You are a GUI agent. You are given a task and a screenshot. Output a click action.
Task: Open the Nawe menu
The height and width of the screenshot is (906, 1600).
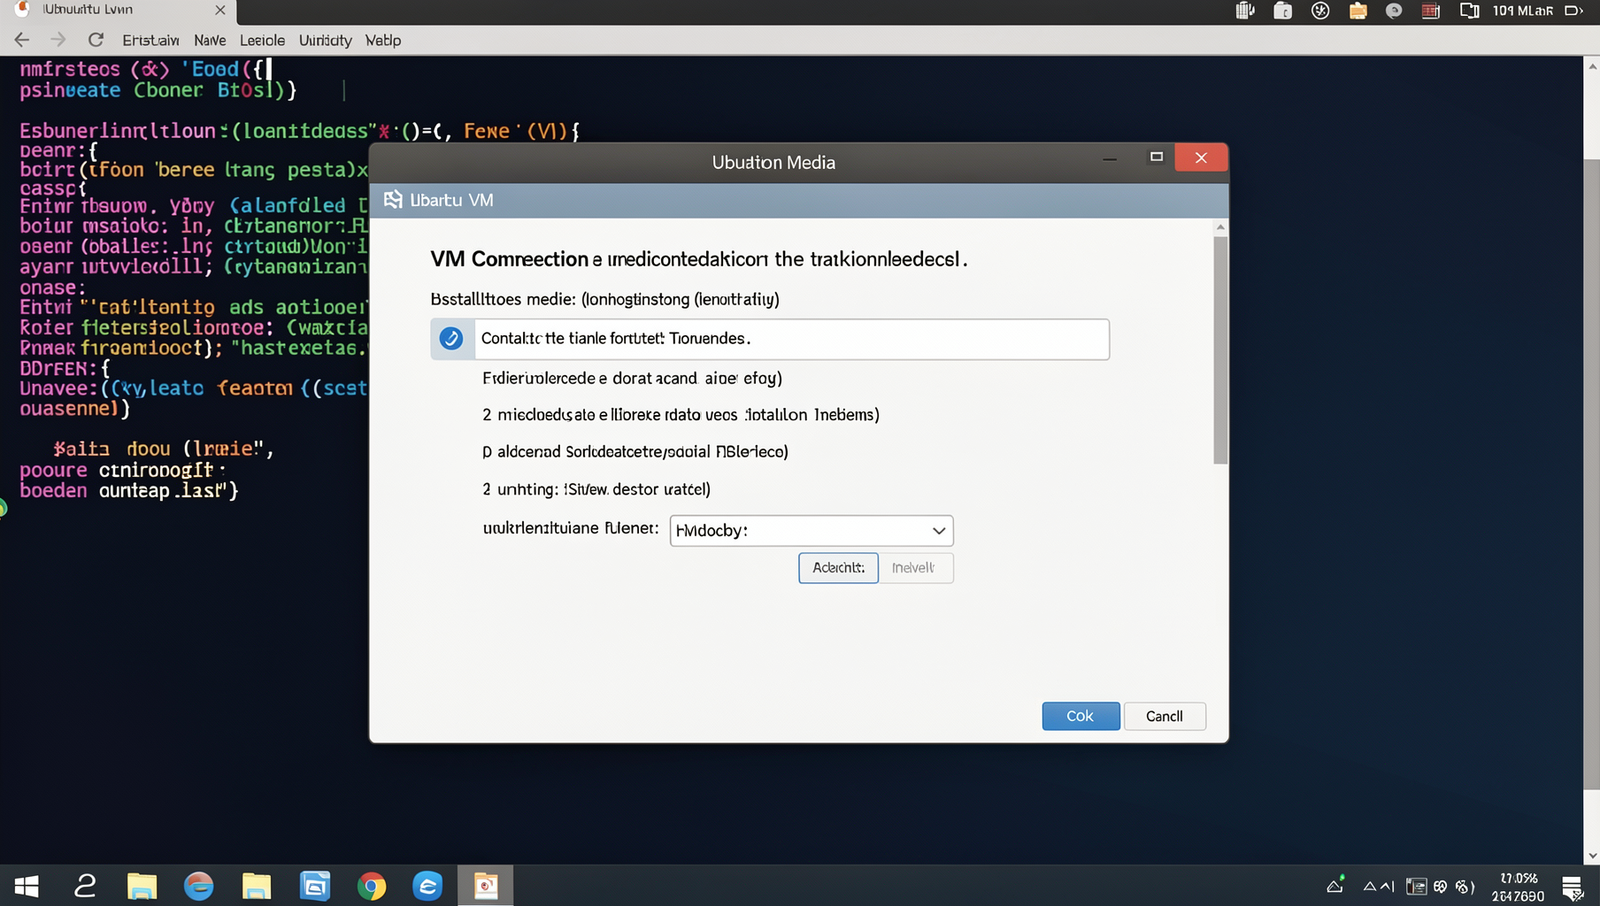coord(210,40)
